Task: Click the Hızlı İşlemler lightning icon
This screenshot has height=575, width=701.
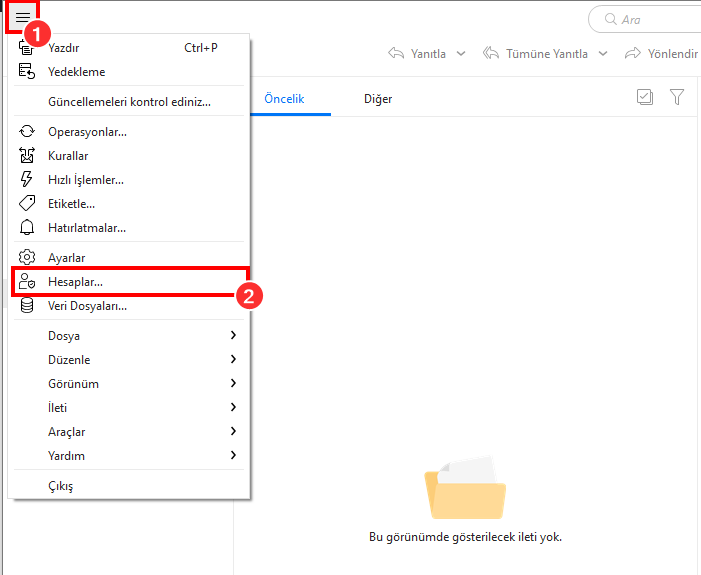Action: point(27,180)
